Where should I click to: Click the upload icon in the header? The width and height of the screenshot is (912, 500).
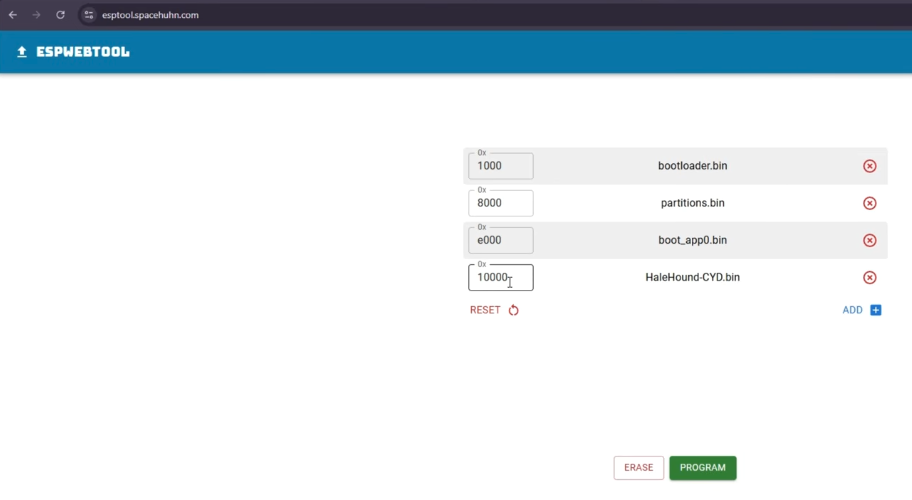coord(22,52)
